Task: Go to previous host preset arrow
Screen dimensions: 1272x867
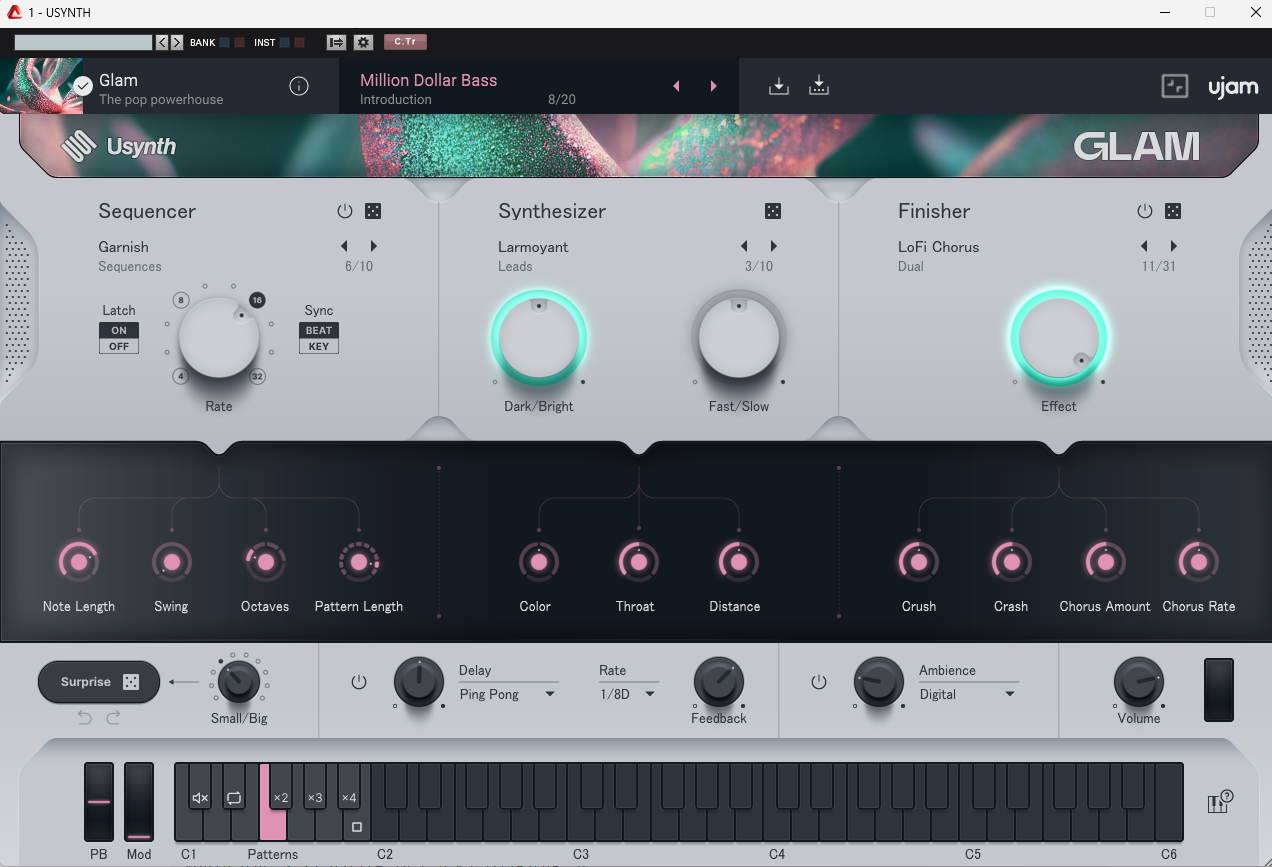Action: 161,42
